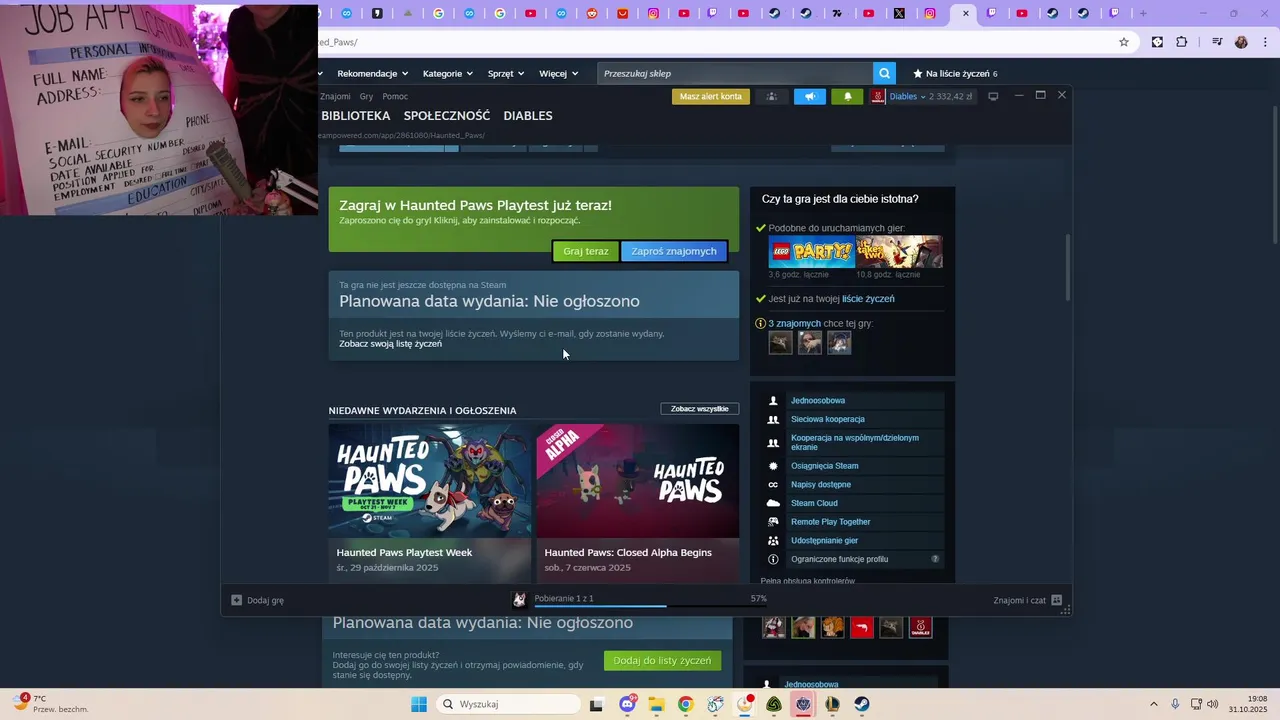Image resolution: width=1280 pixels, height=720 pixels.
Task: Click the Diables profile avatar in Steam header
Action: (x=878, y=96)
